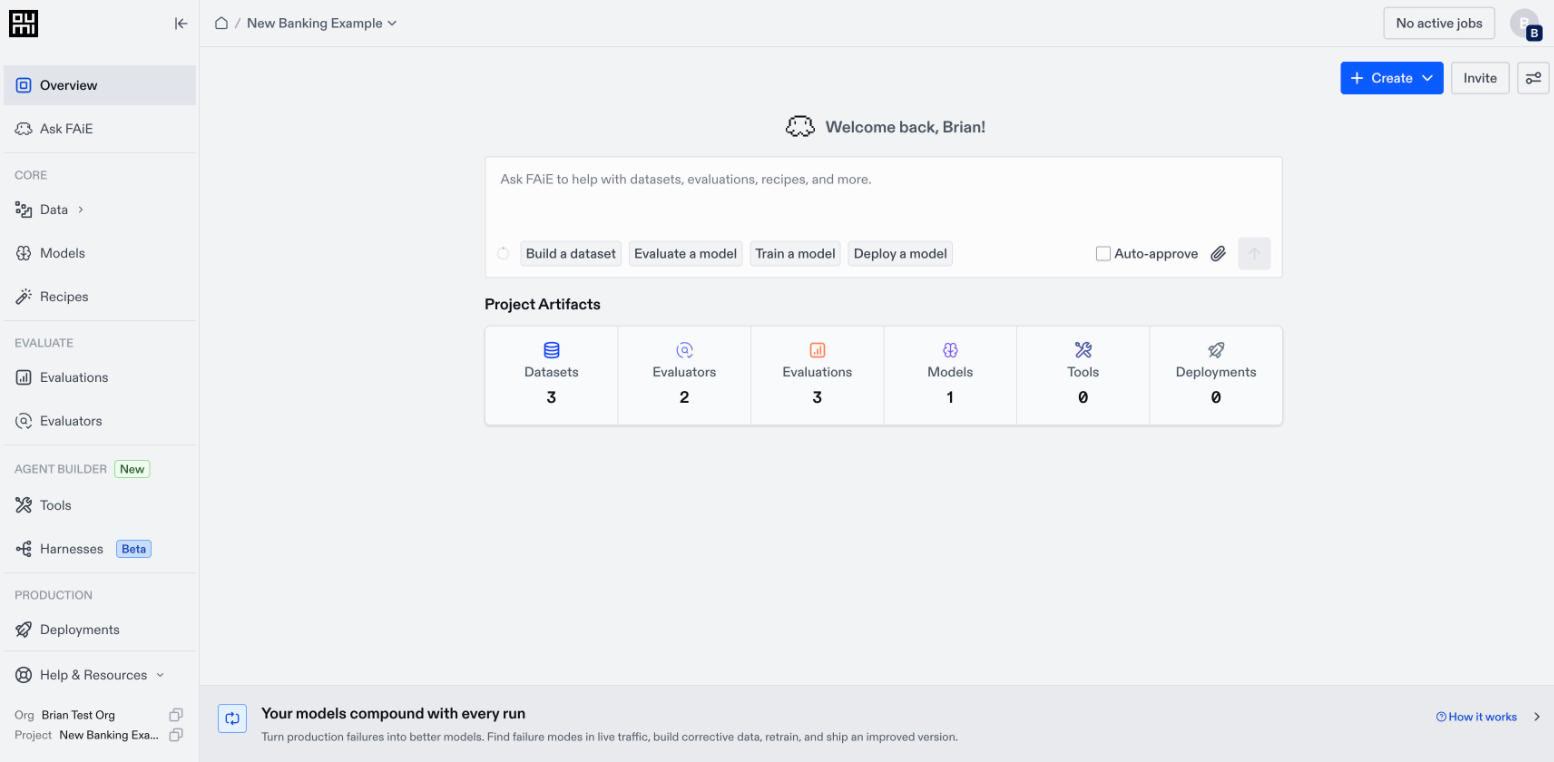Open the Models artifact card
This screenshot has width=1554, height=762.
pos(950,375)
